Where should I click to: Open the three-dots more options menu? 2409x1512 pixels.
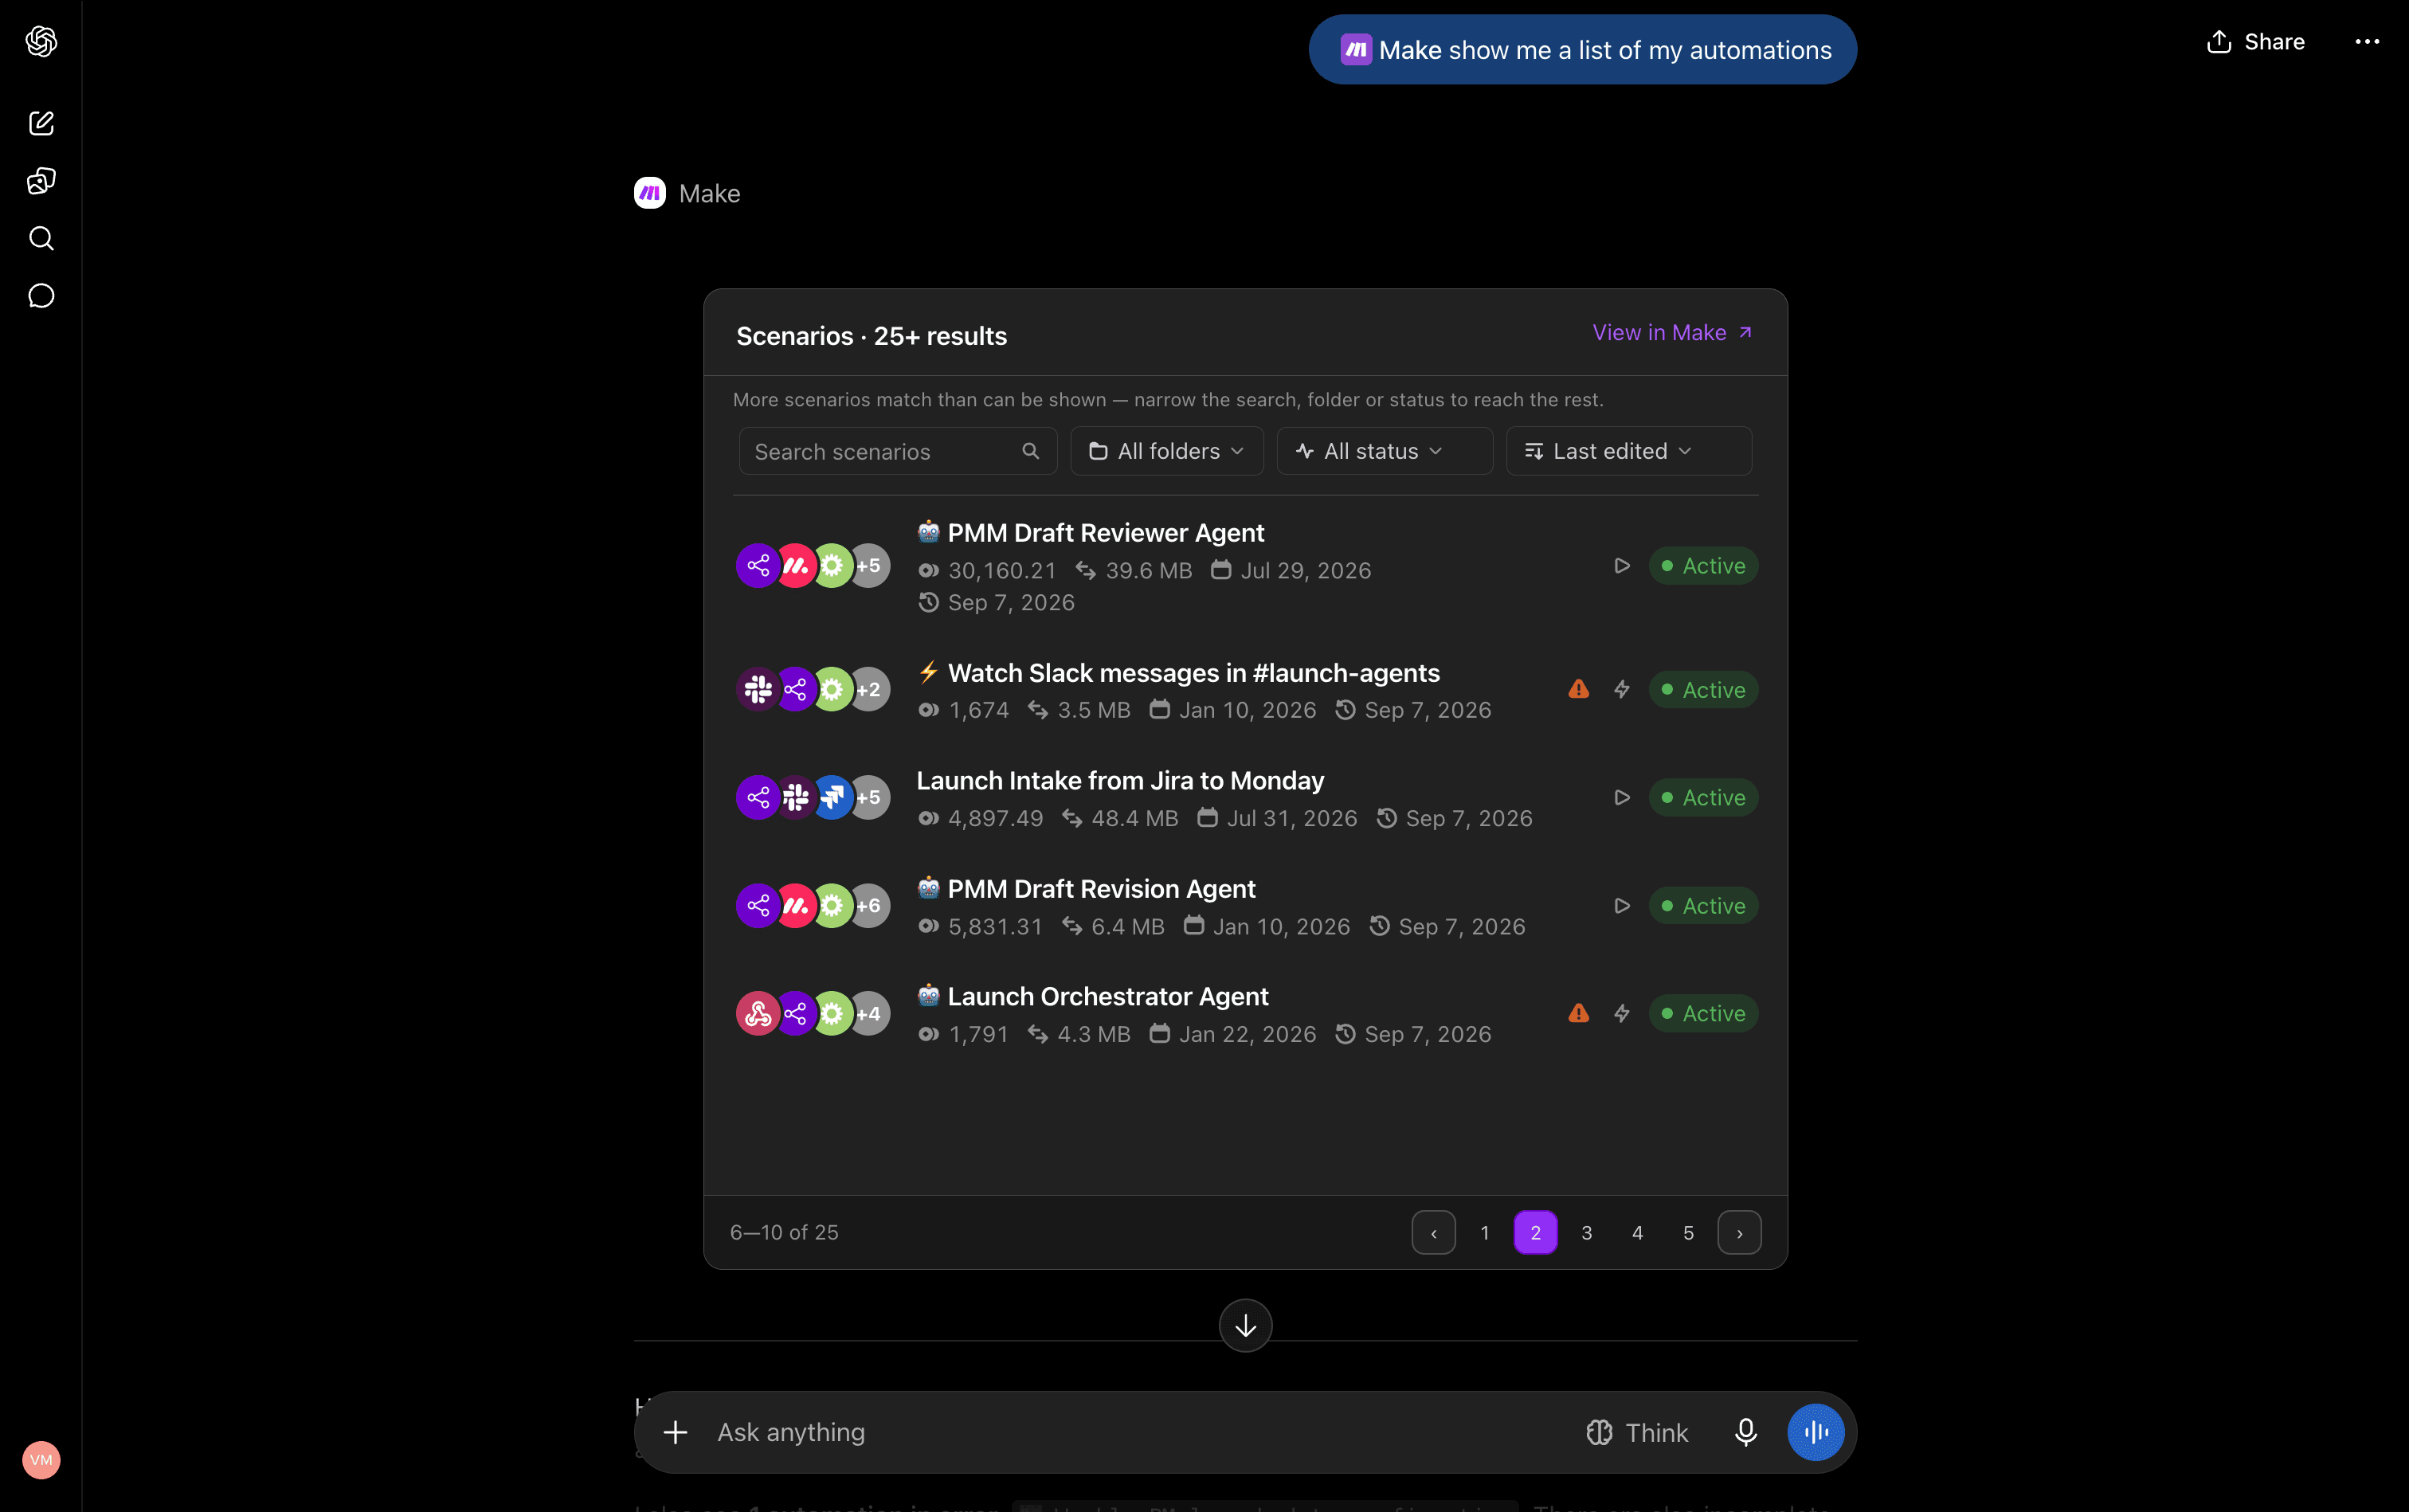click(2367, 41)
